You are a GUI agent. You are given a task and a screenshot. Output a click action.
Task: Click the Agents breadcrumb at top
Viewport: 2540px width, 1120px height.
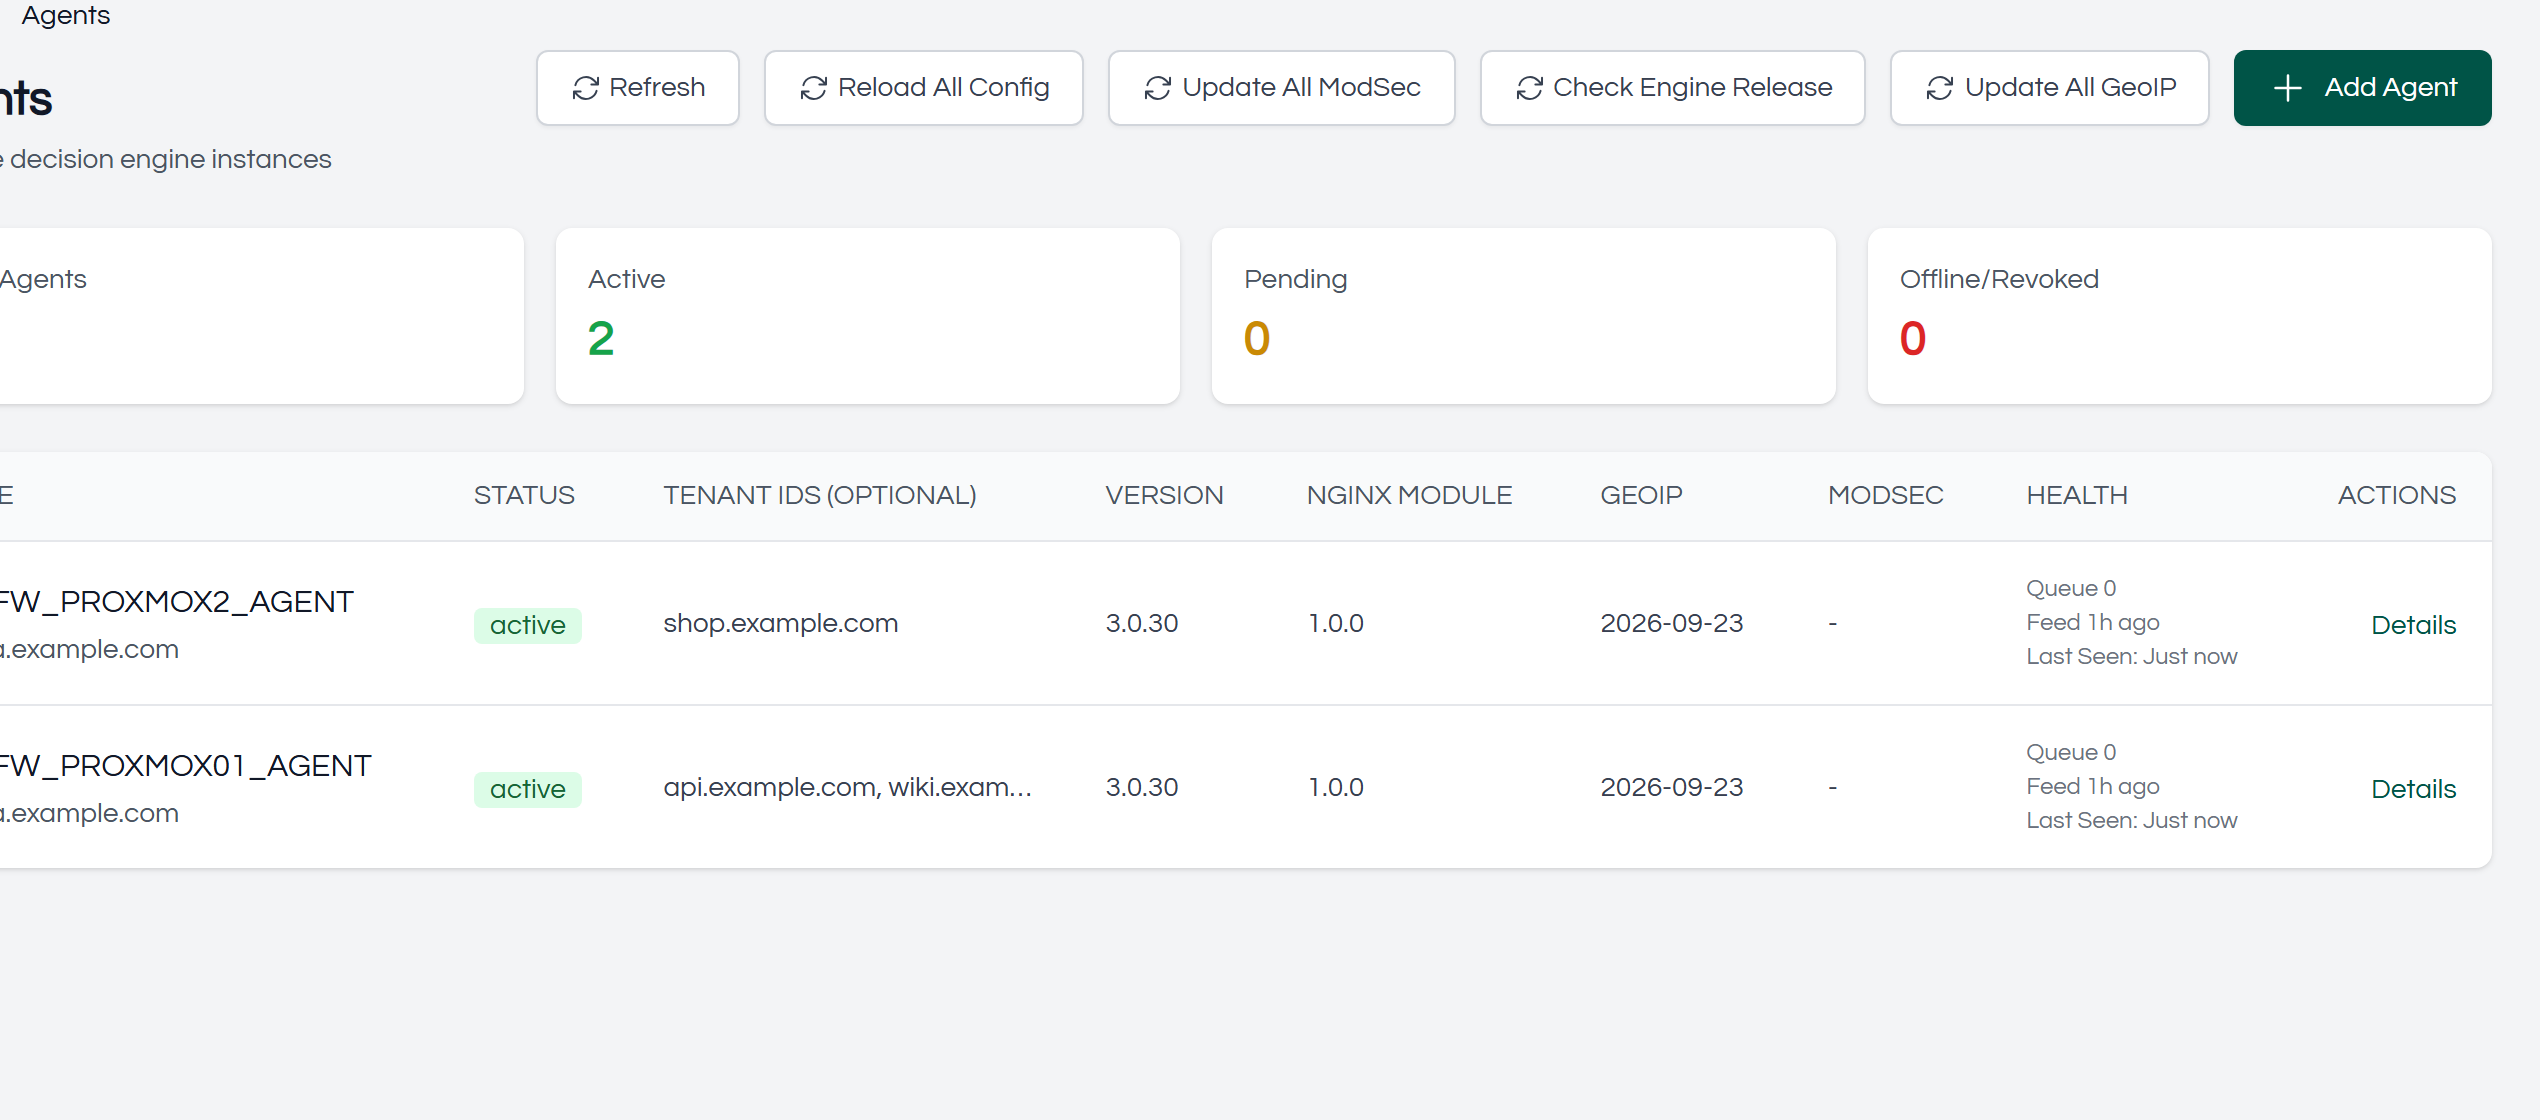coord(66,15)
